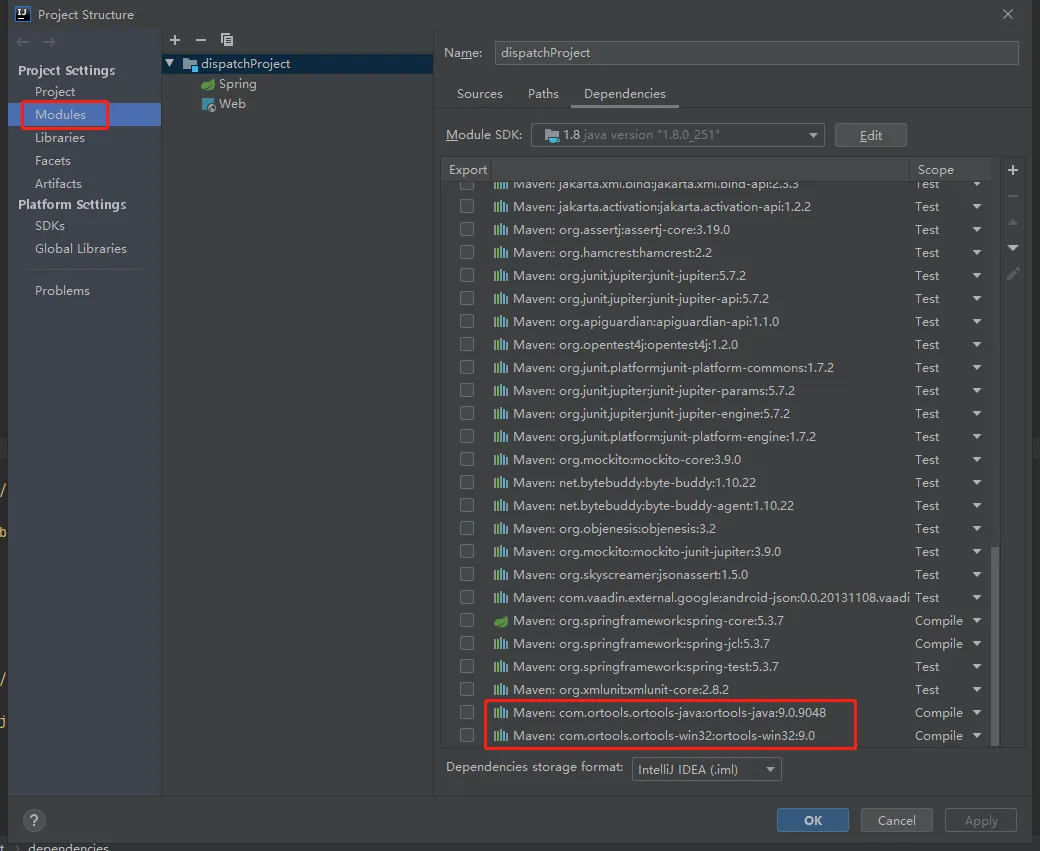The image size is (1040, 851).
Task: Select the Spring facet icon
Action: [x=208, y=84]
